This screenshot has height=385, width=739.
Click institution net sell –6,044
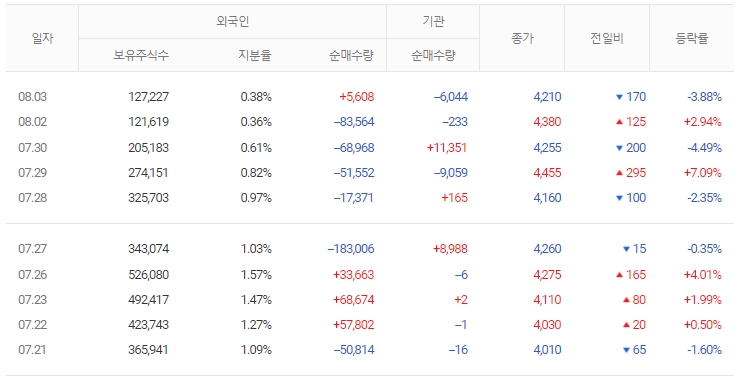[x=451, y=97]
